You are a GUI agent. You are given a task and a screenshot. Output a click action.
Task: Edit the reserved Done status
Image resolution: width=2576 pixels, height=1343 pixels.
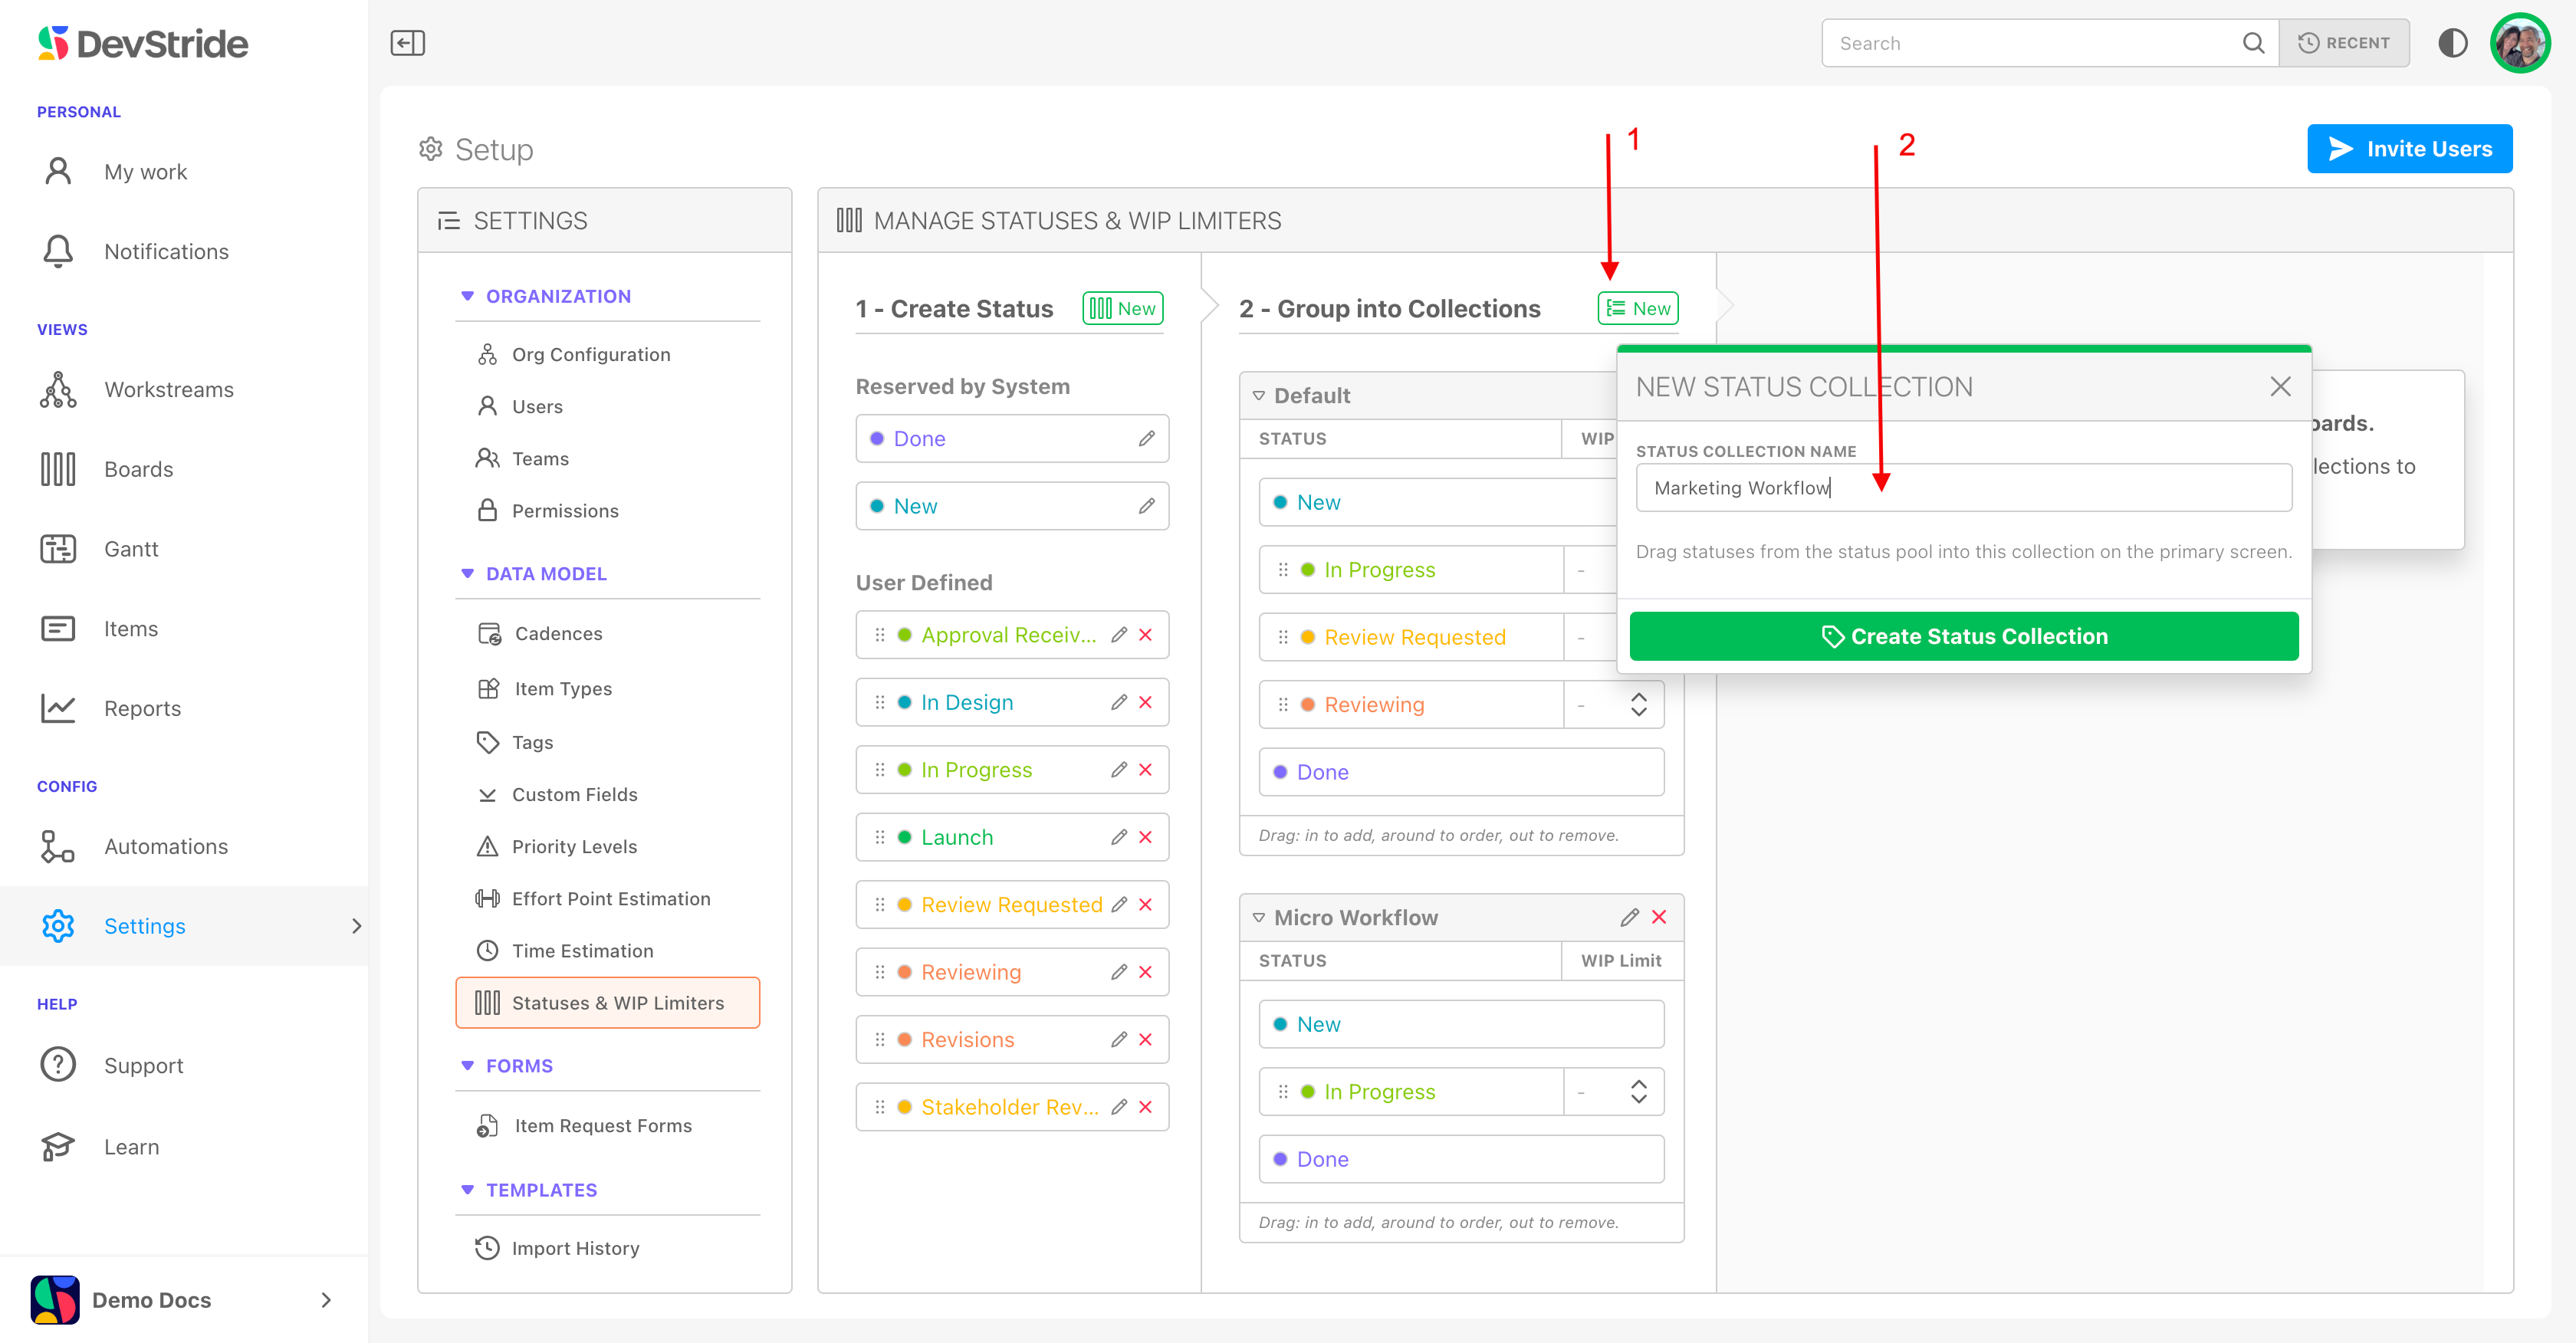point(1146,439)
